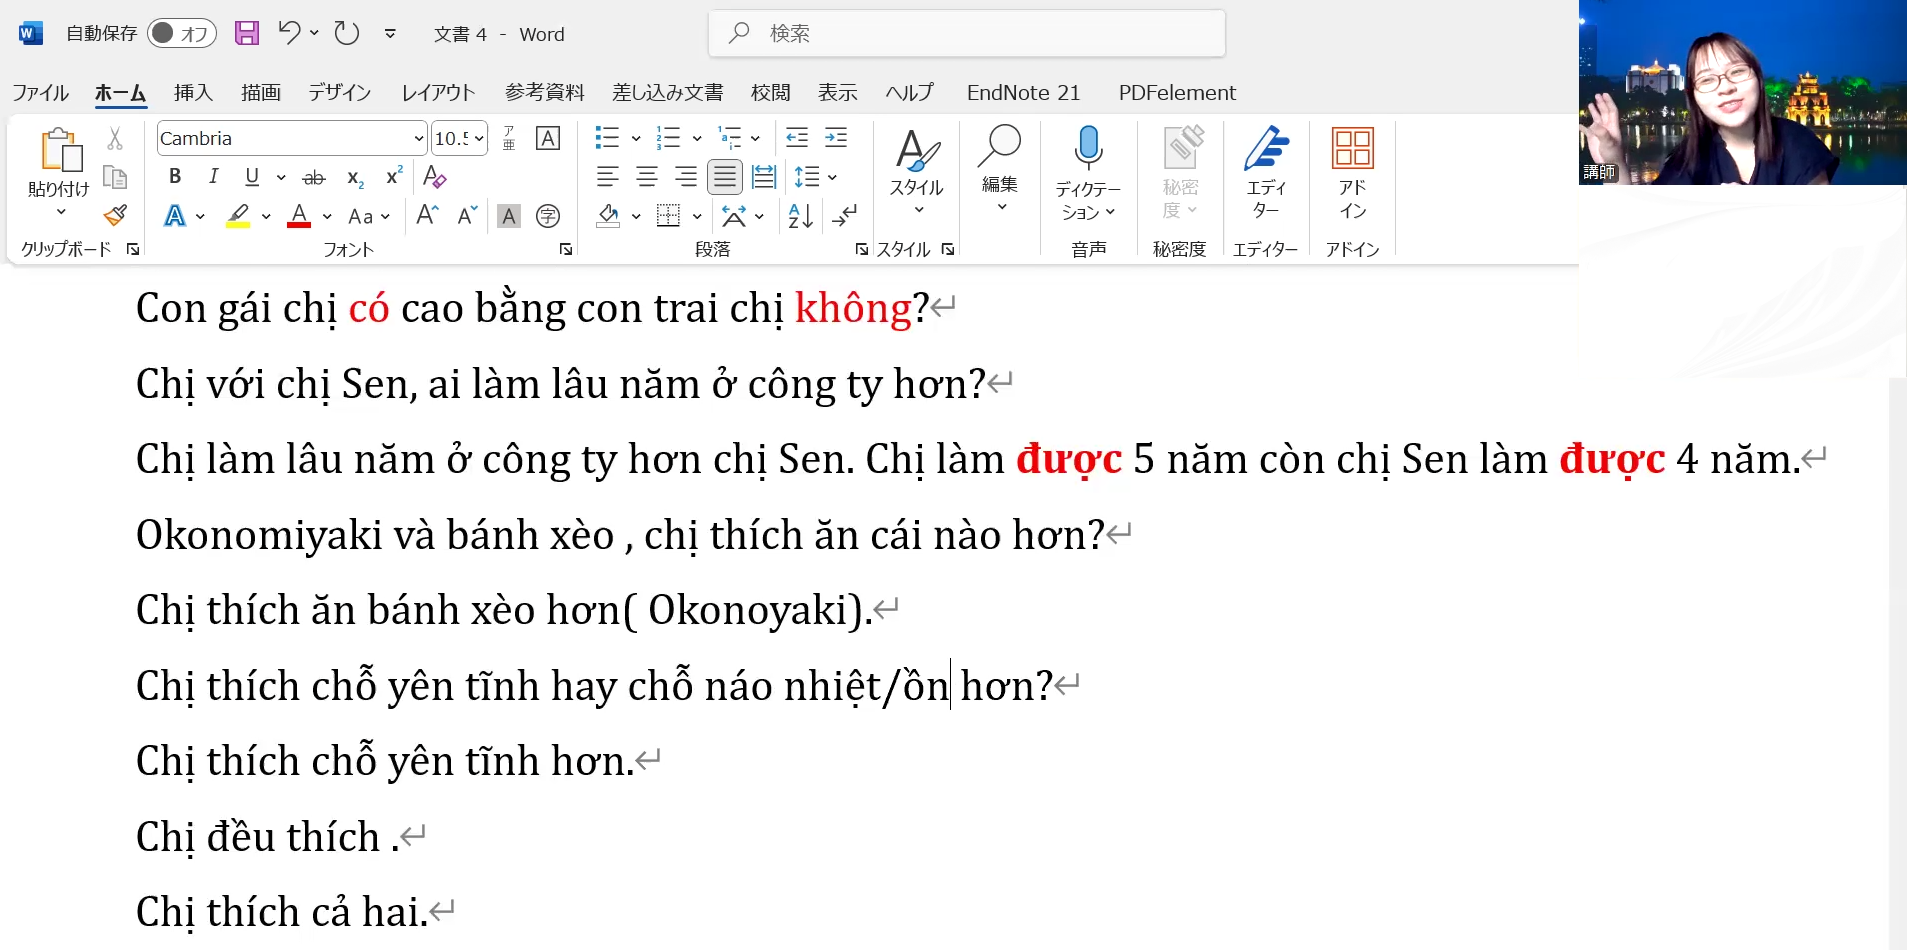
Task: Toggle Bold formatting
Action: [175, 177]
